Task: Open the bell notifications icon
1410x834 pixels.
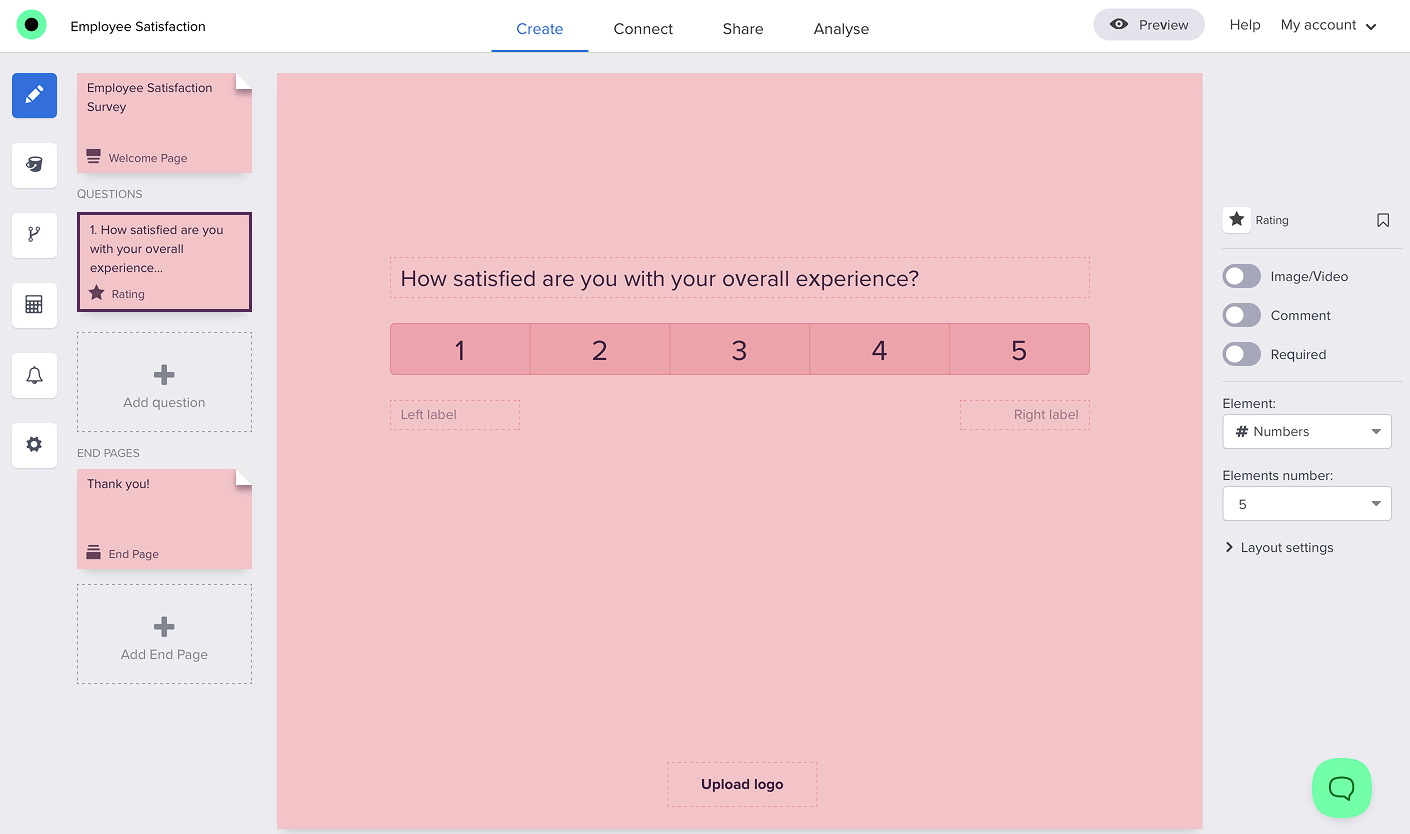Action: coord(34,375)
